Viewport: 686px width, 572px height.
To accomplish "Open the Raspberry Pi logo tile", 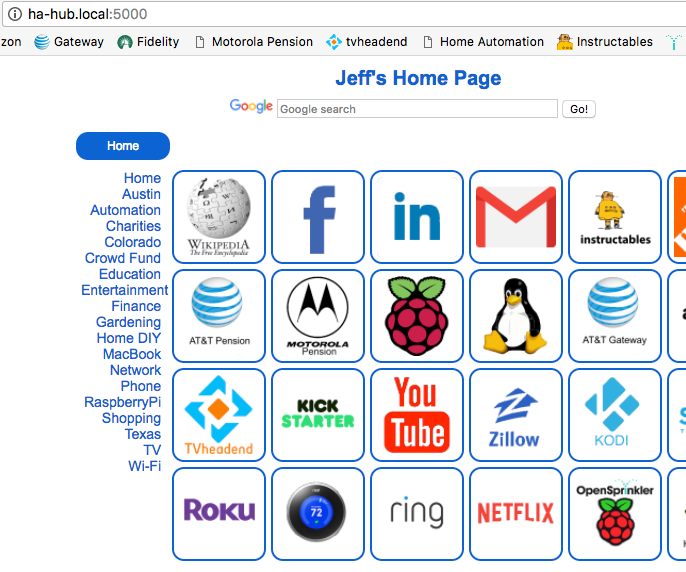I will click(x=417, y=316).
